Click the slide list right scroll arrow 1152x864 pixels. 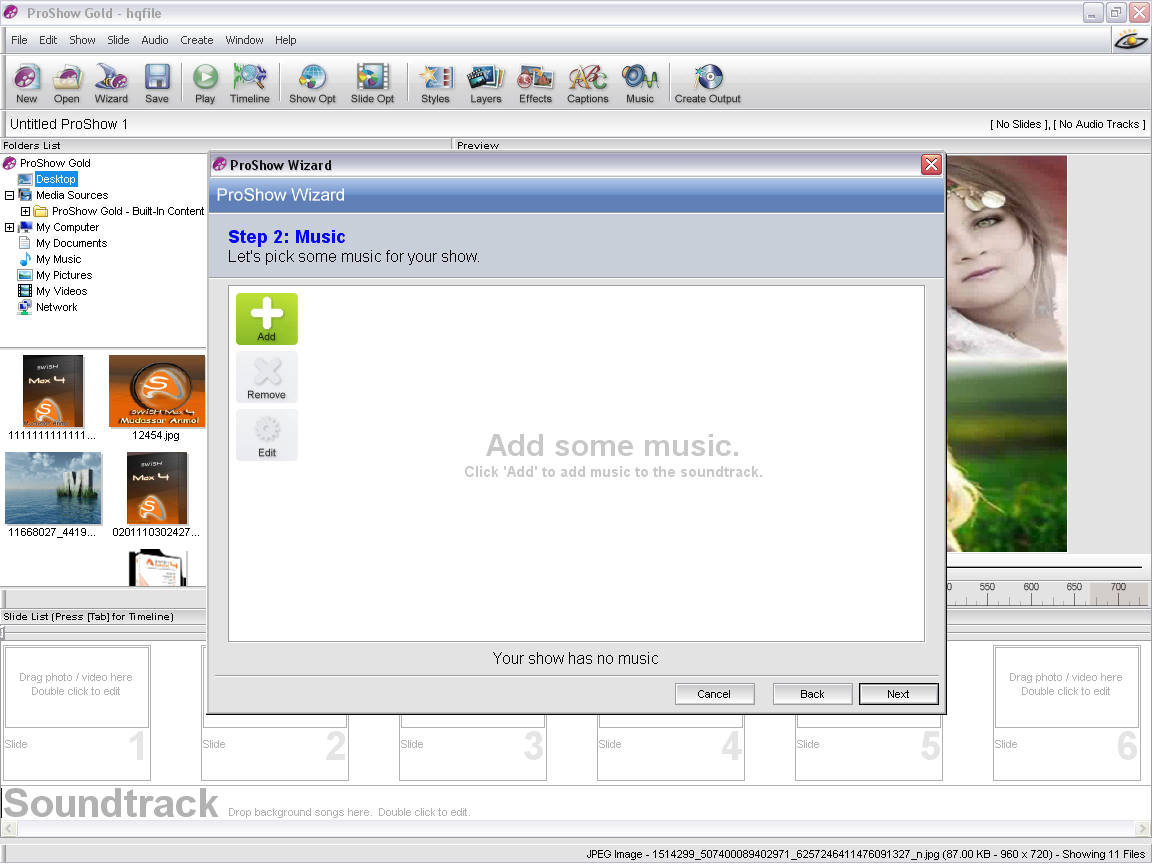(x=1143, y=829)
